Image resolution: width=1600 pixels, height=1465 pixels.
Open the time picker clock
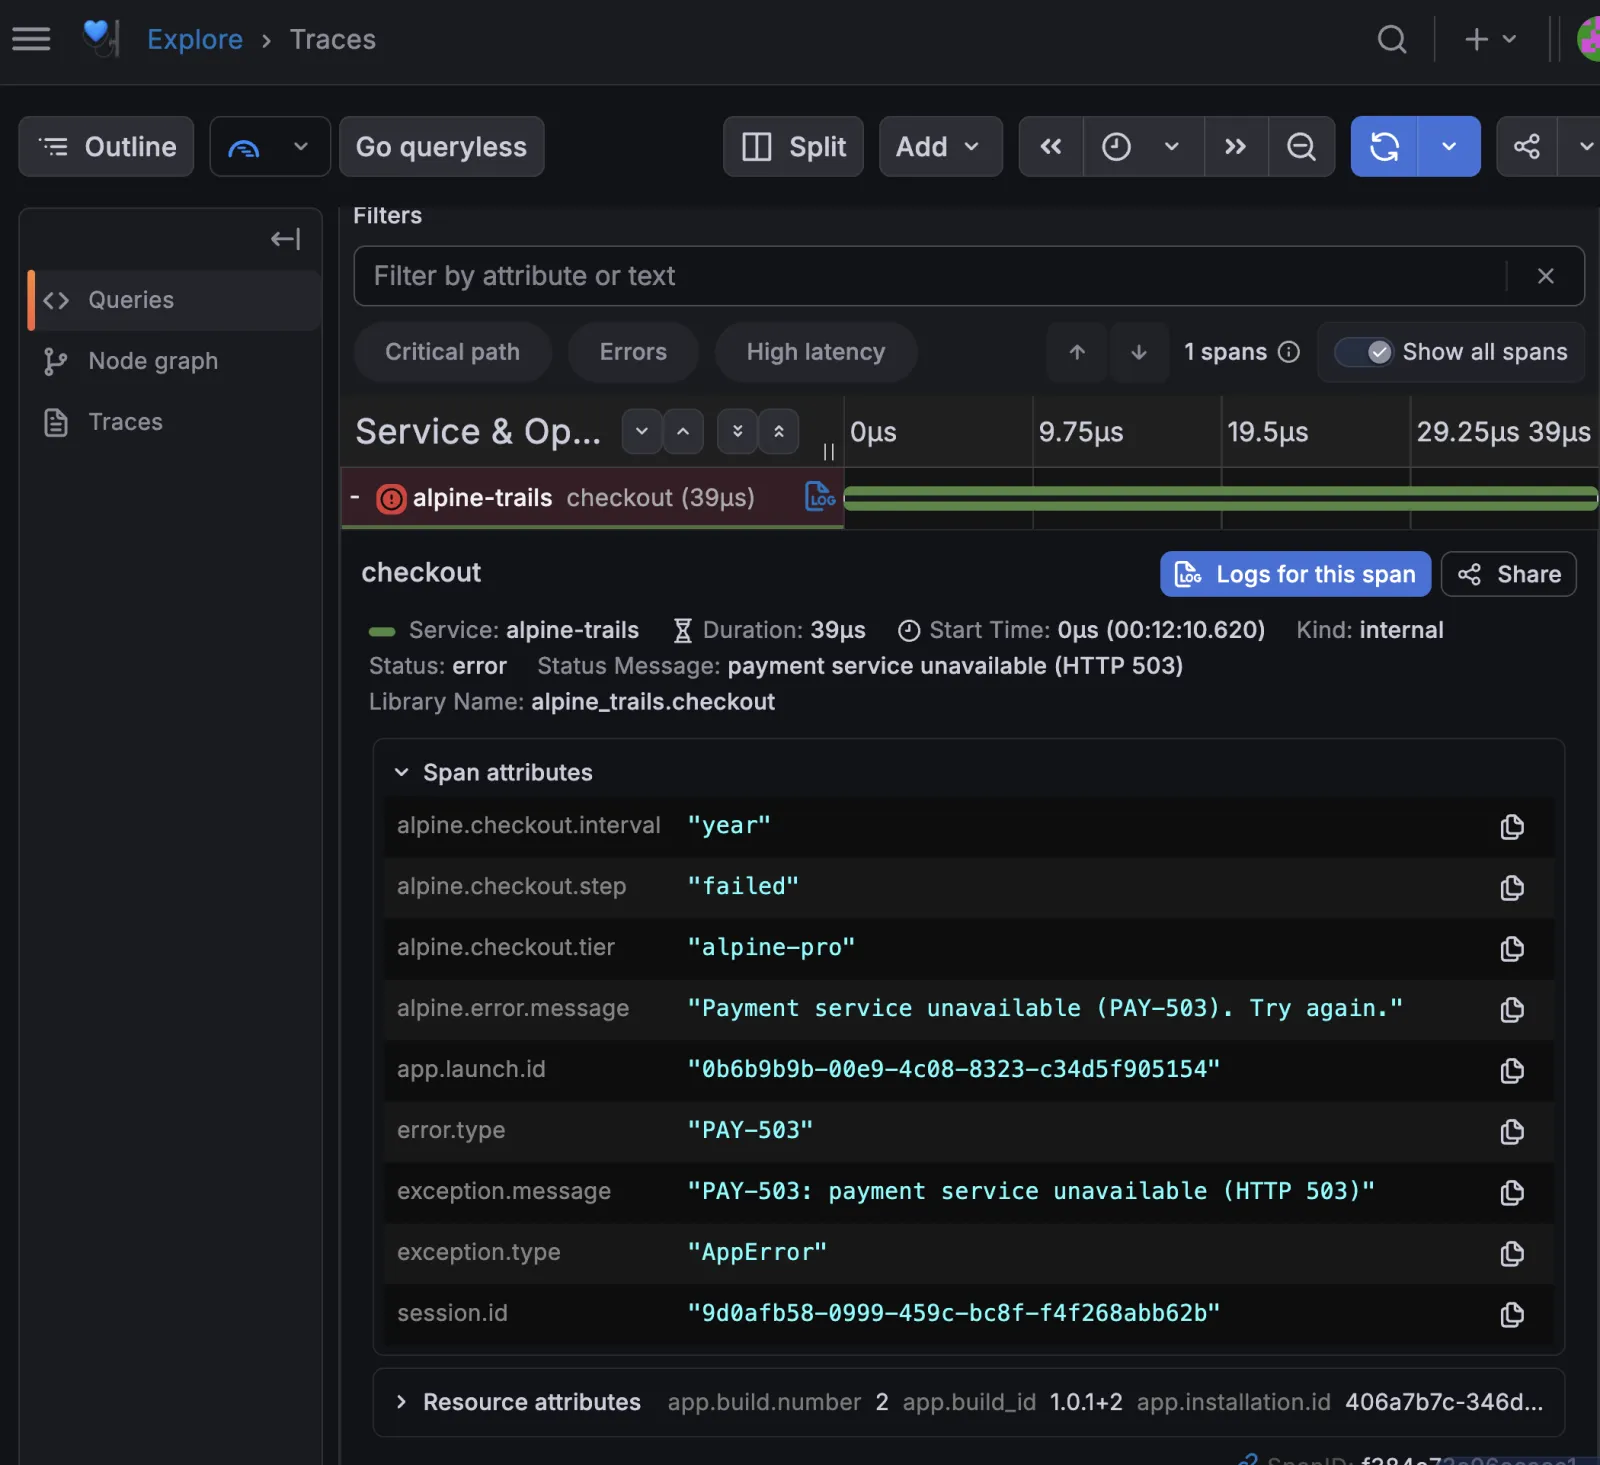click(x=1143, y=147)
